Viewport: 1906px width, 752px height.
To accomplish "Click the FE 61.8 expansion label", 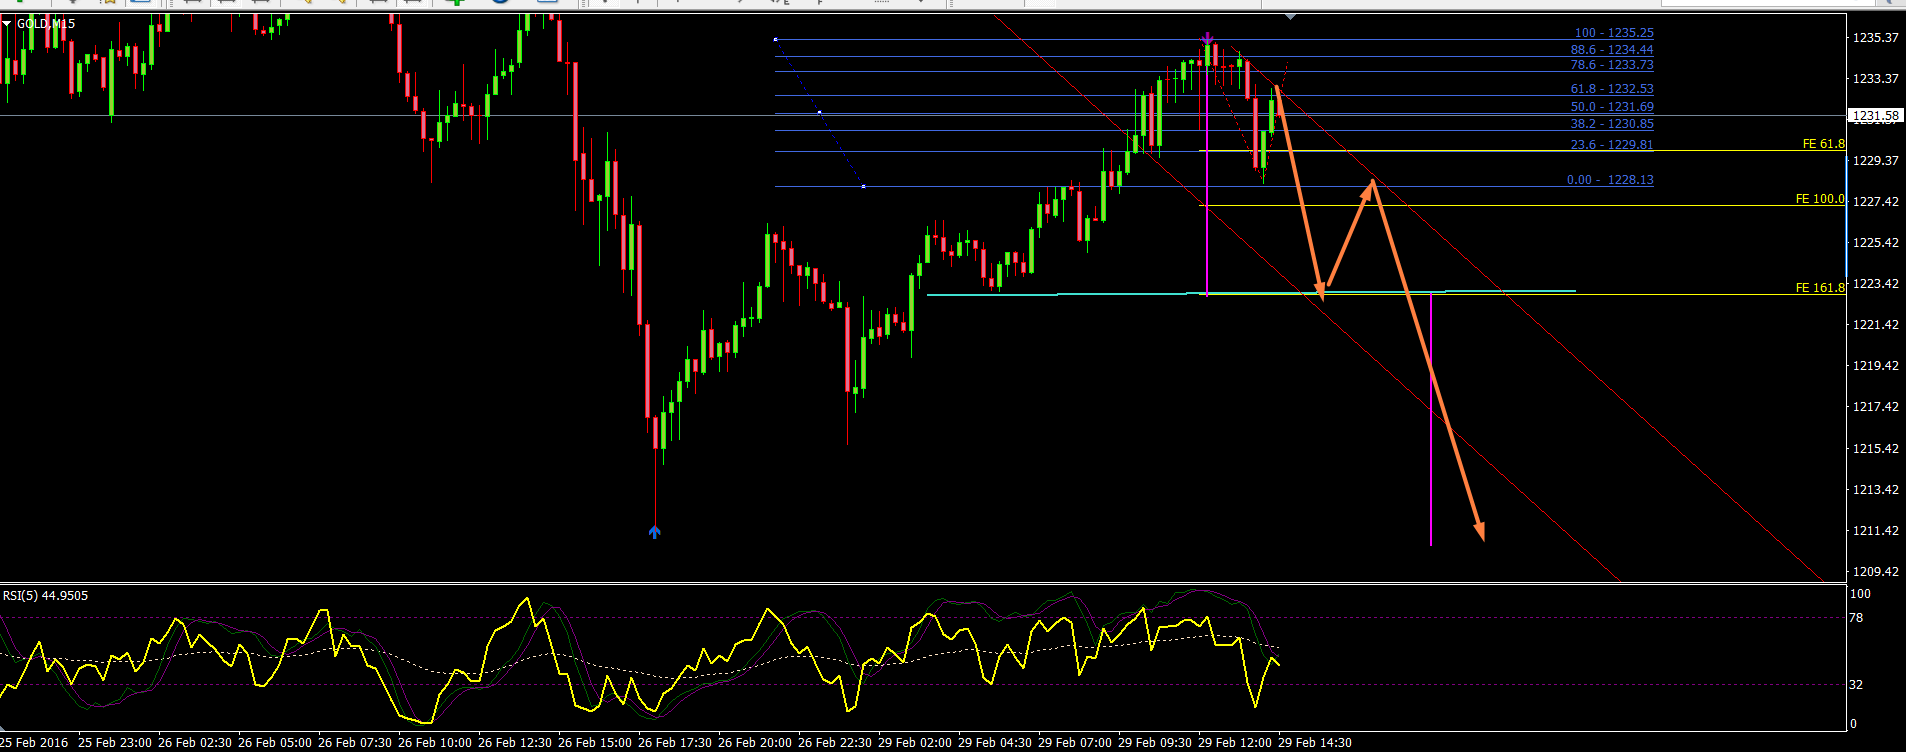I will [x=1824, y=144].
